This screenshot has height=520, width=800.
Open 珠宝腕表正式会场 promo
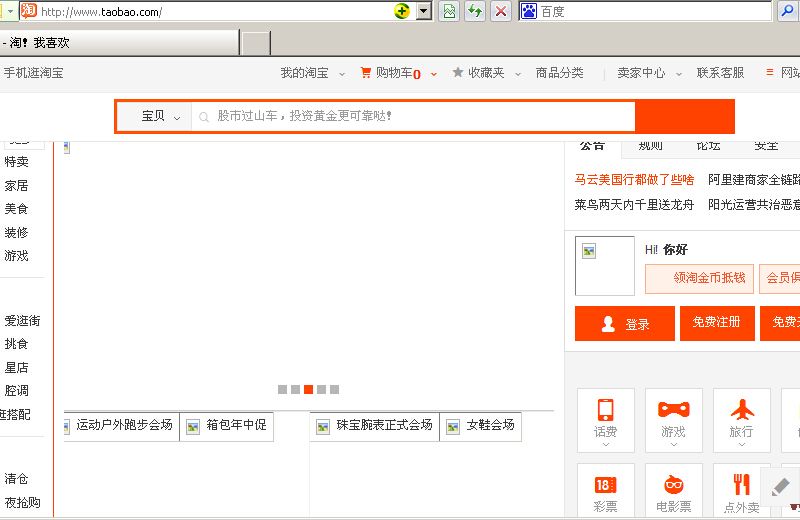pos(374,426)
